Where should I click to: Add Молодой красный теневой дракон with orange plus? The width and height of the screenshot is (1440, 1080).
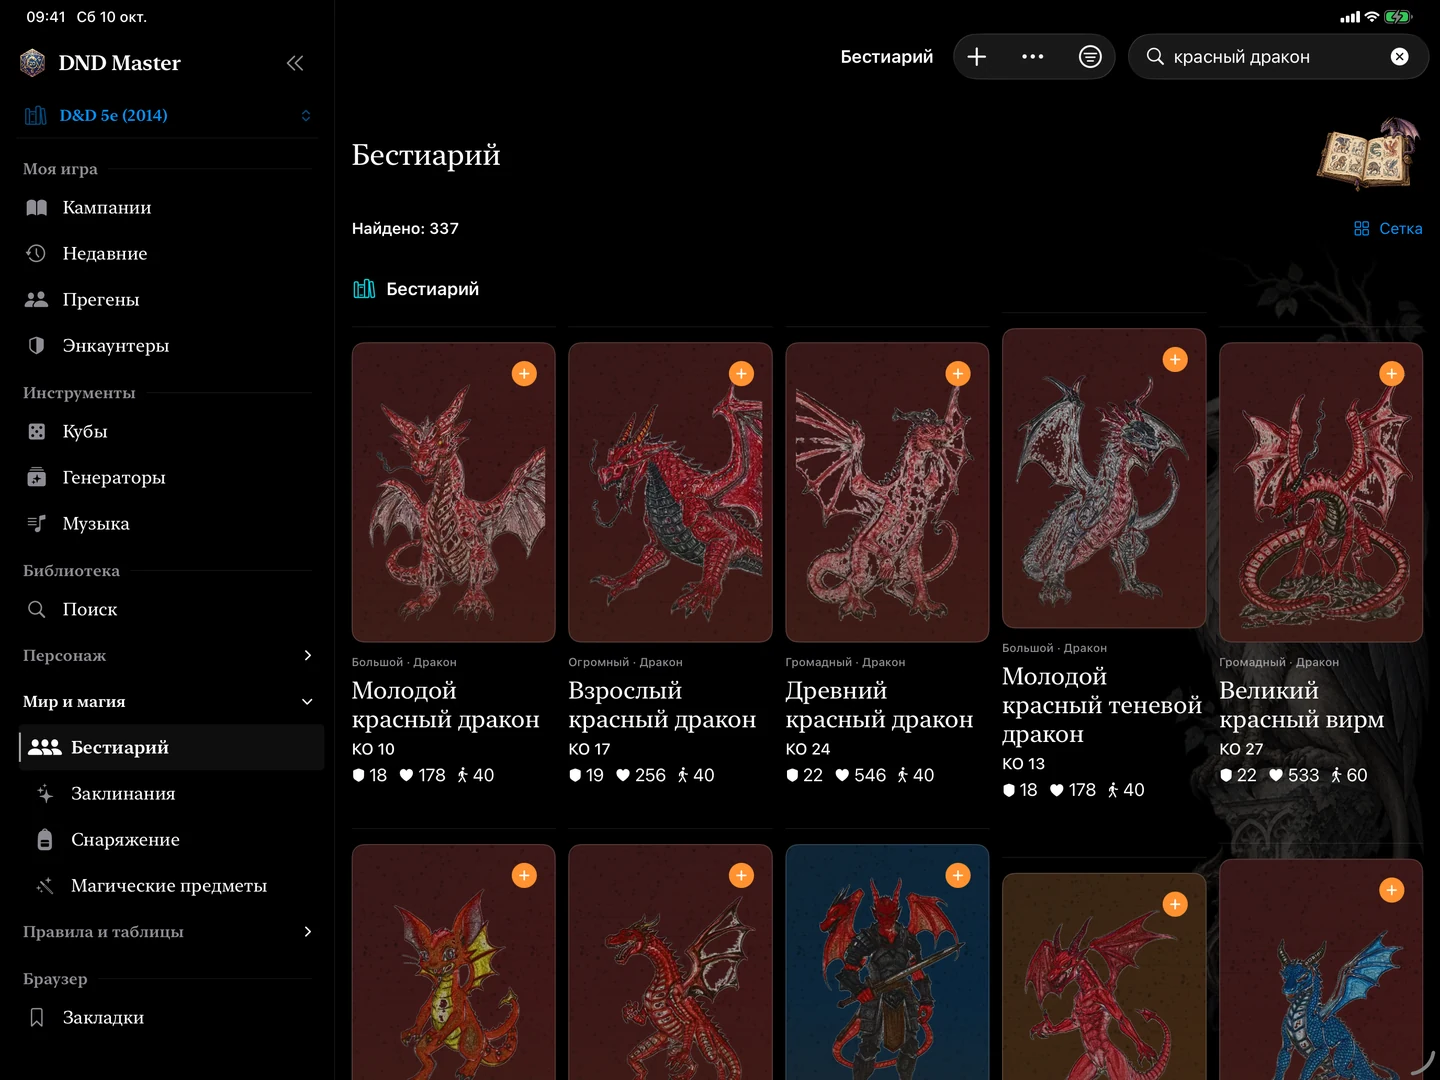click(x=1175, y=360)
